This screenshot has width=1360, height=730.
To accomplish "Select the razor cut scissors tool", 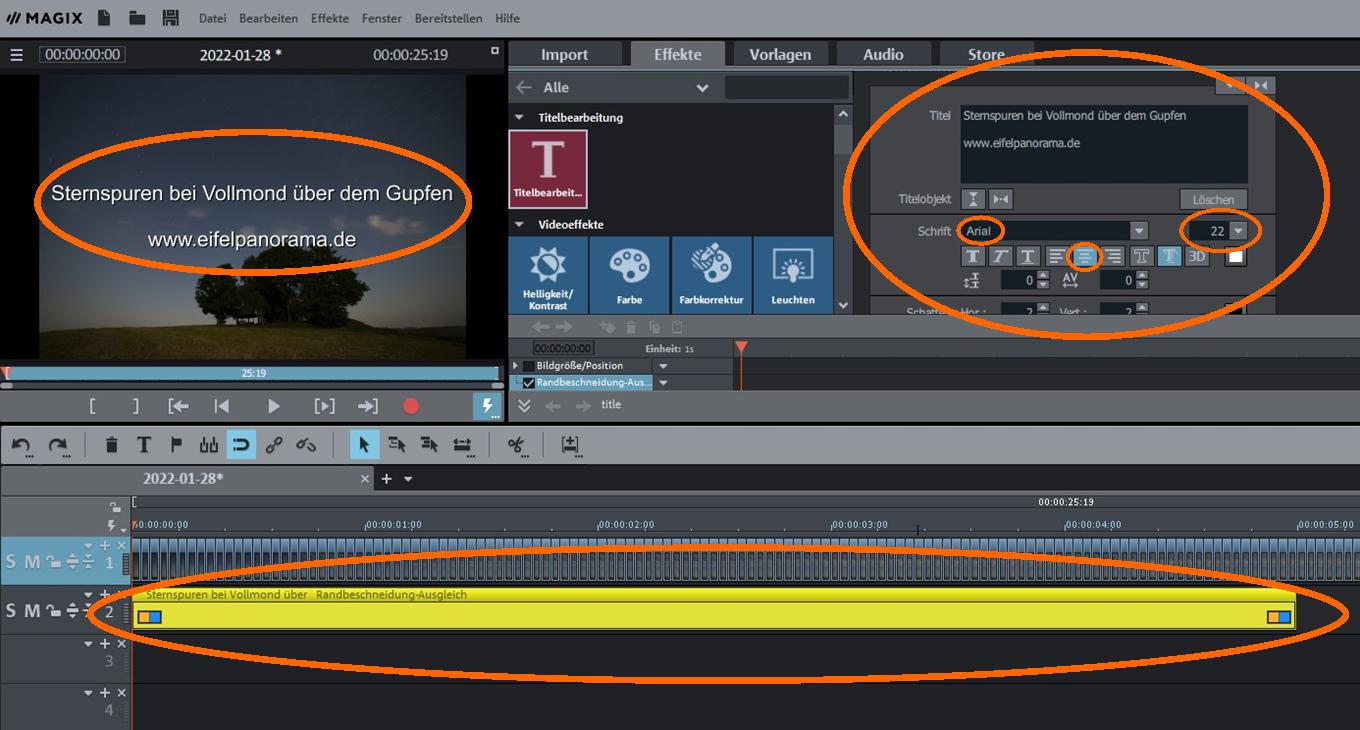I will (x=516, y=445).
